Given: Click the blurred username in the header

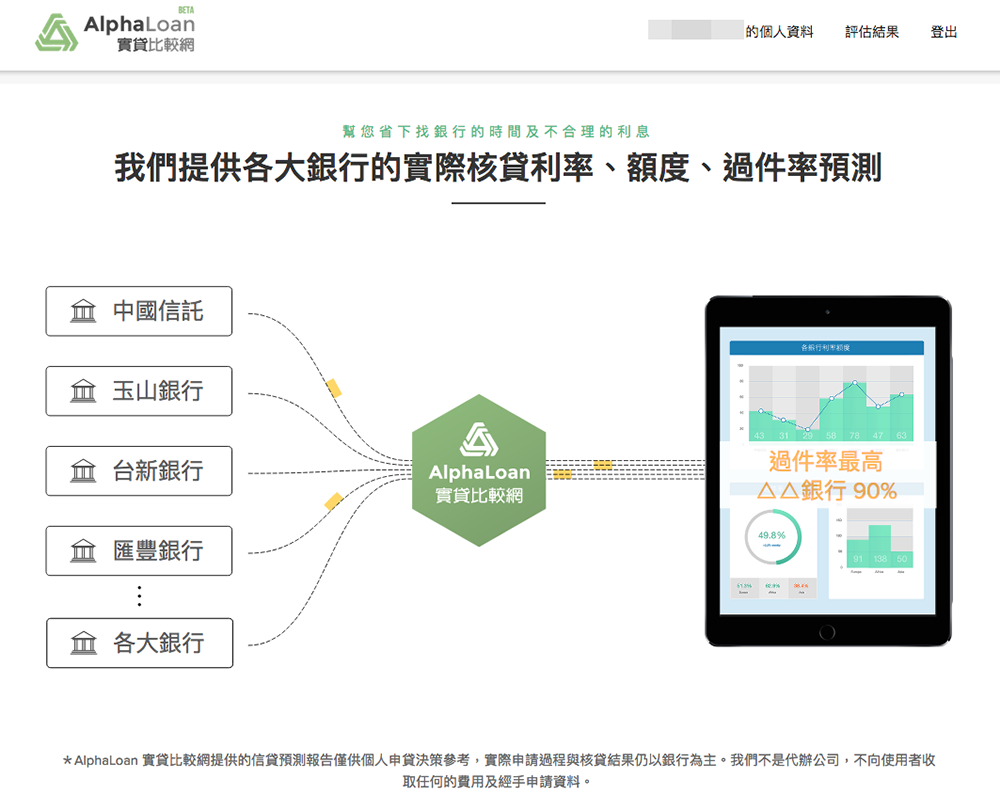Looking at the screenshot, I should [696, 30].
